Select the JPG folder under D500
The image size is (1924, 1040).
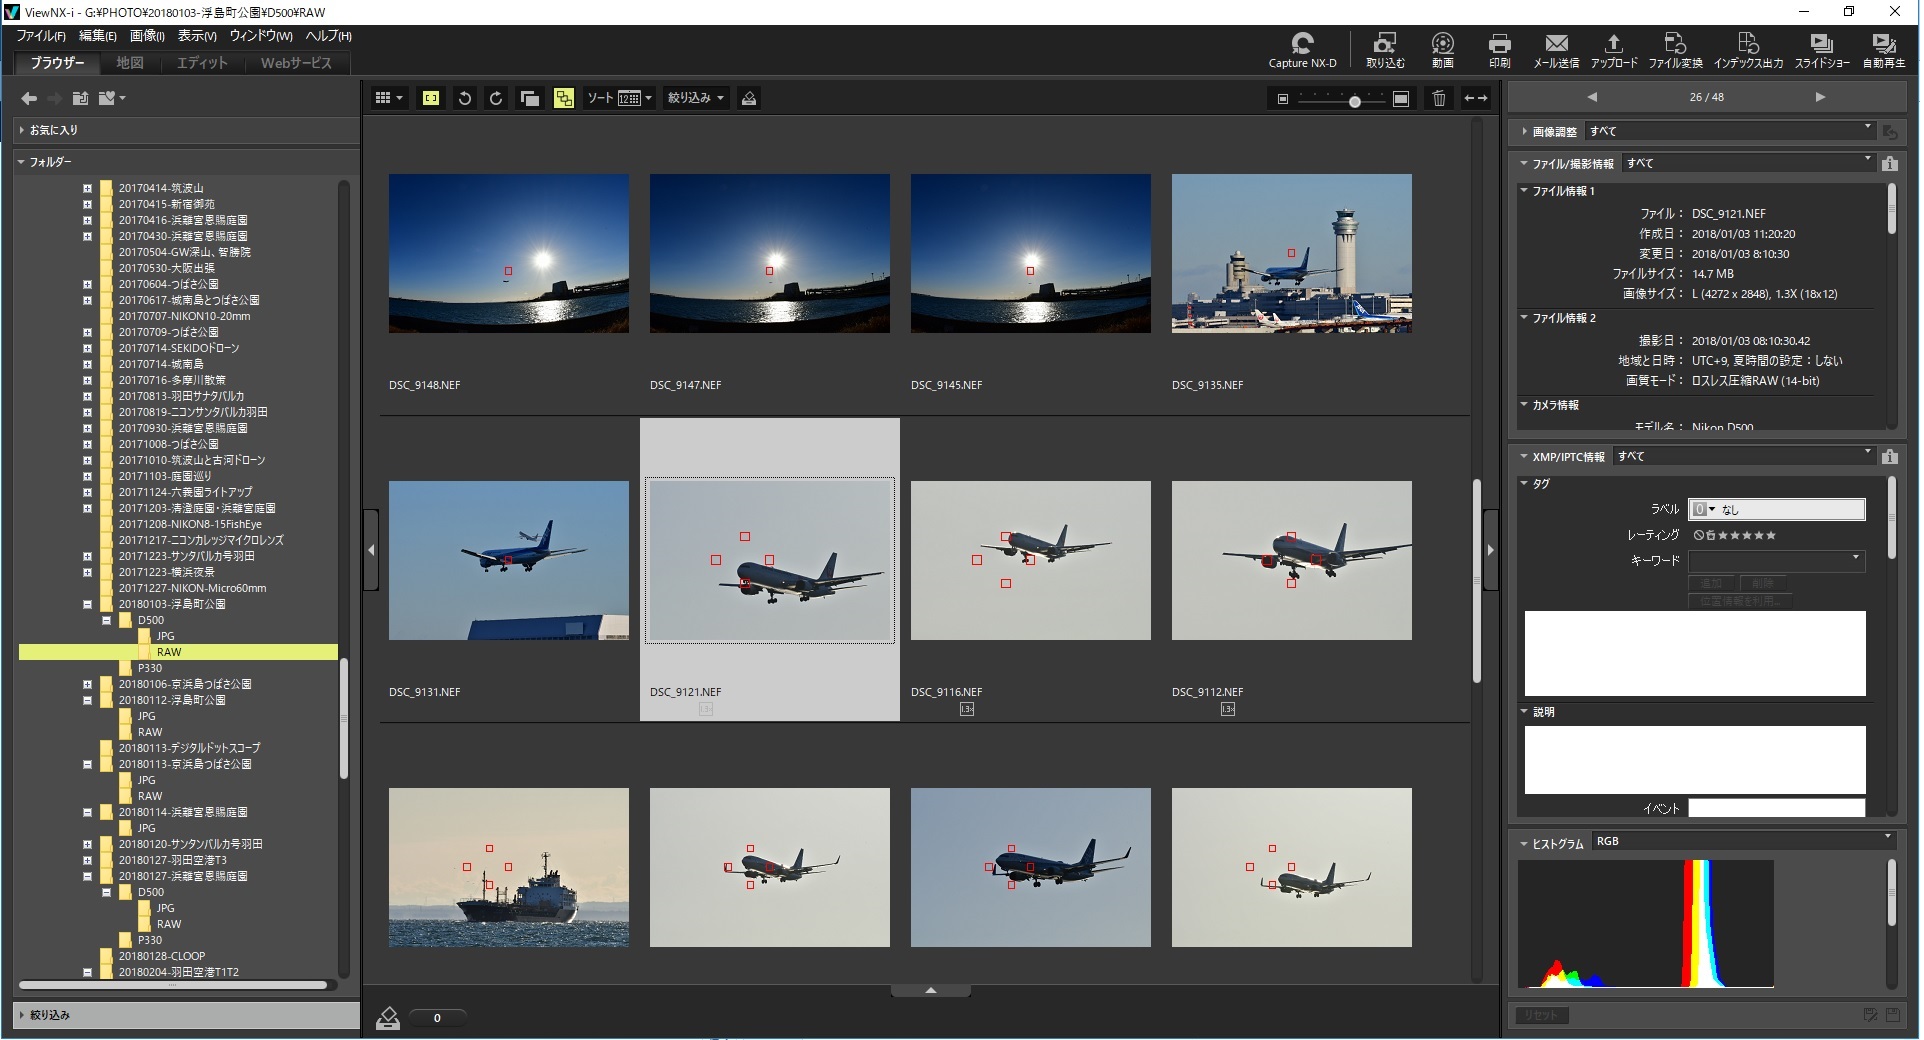[x=165, y=636]
